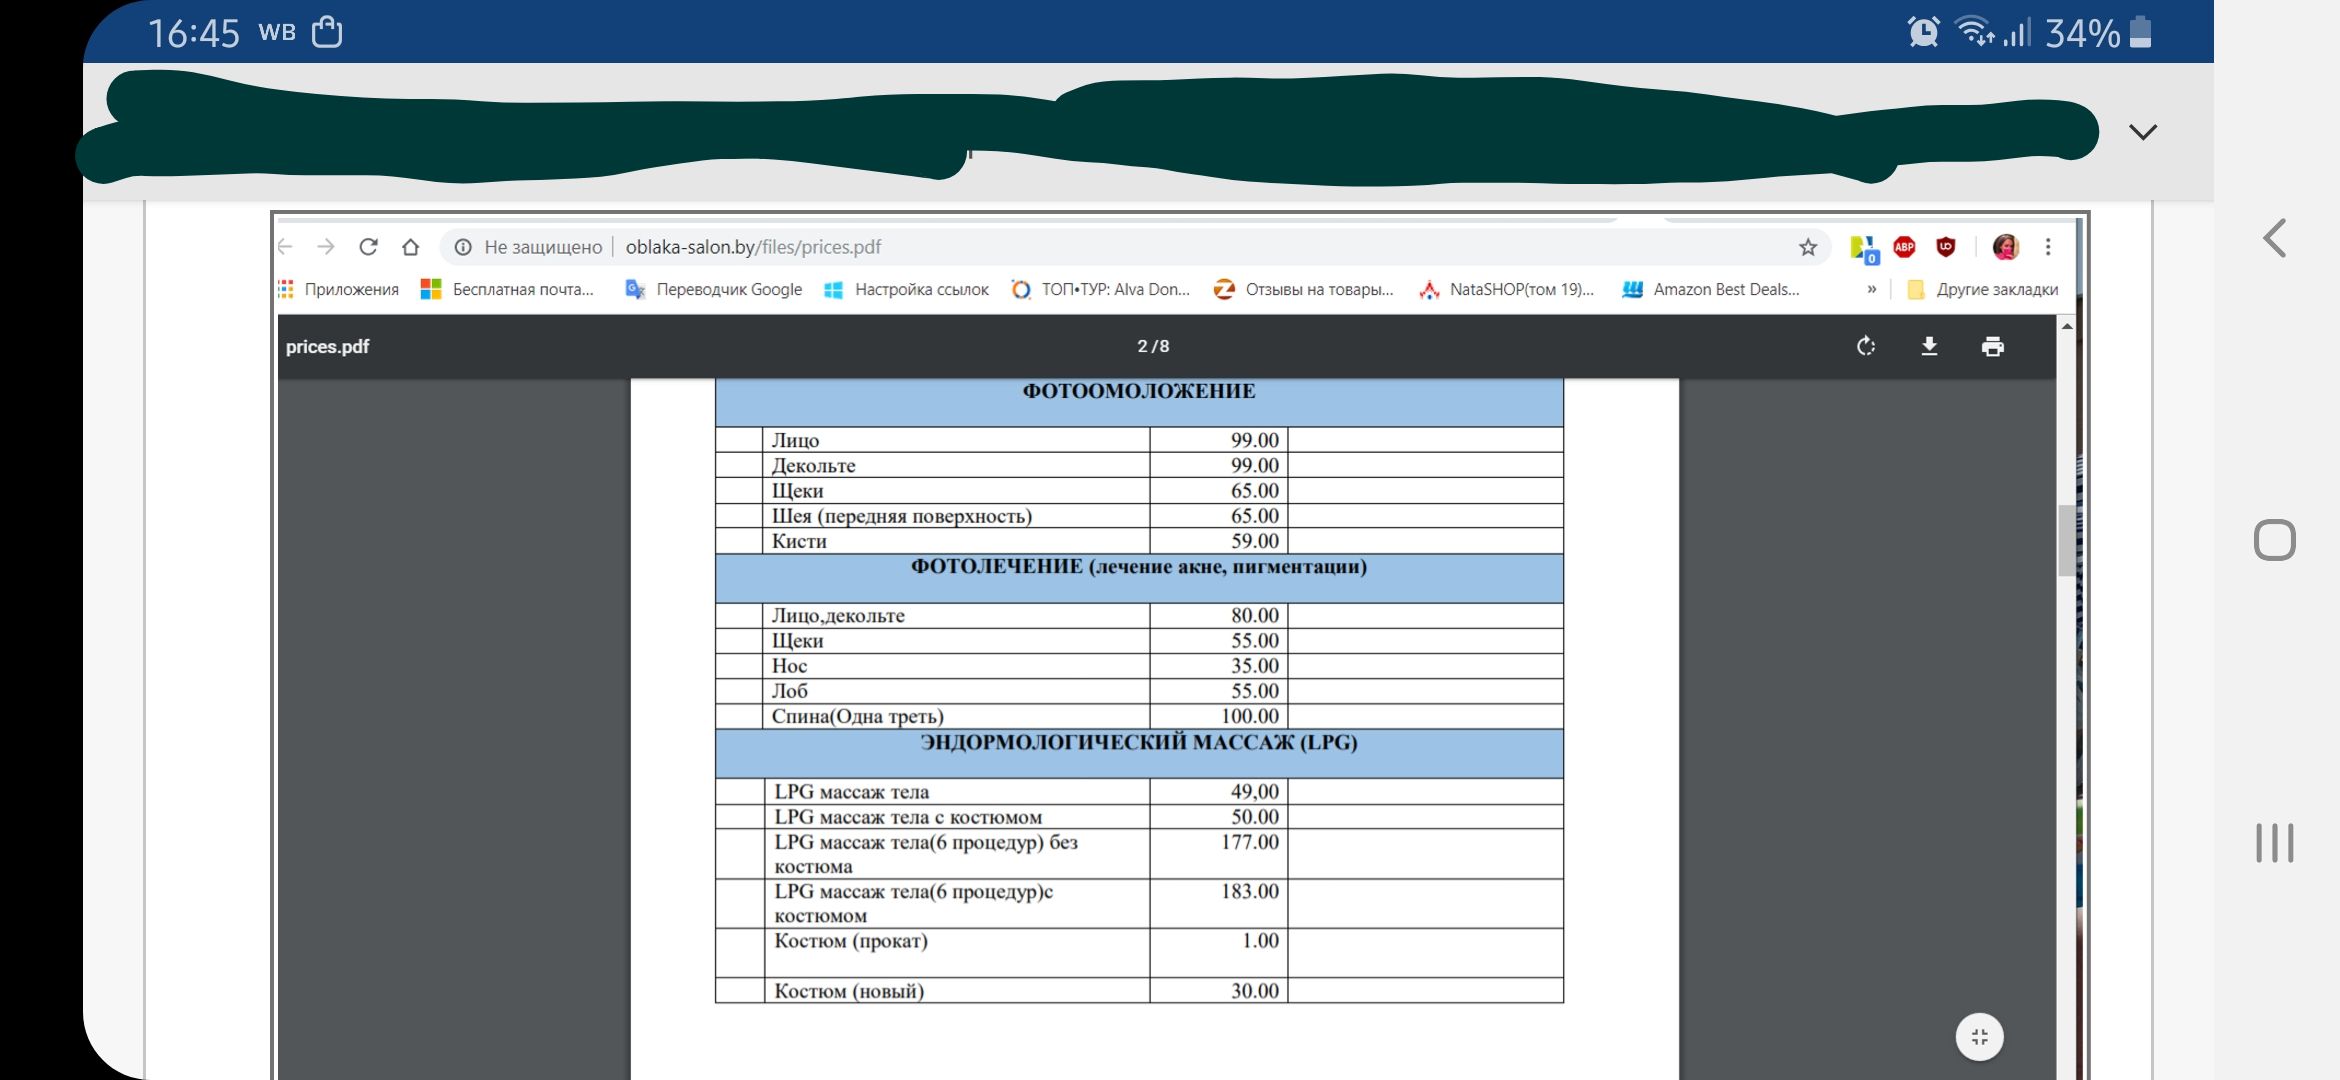Expand the top panel down arrow
The image size is (2340, 1080).
click(x=2142, y=132)
